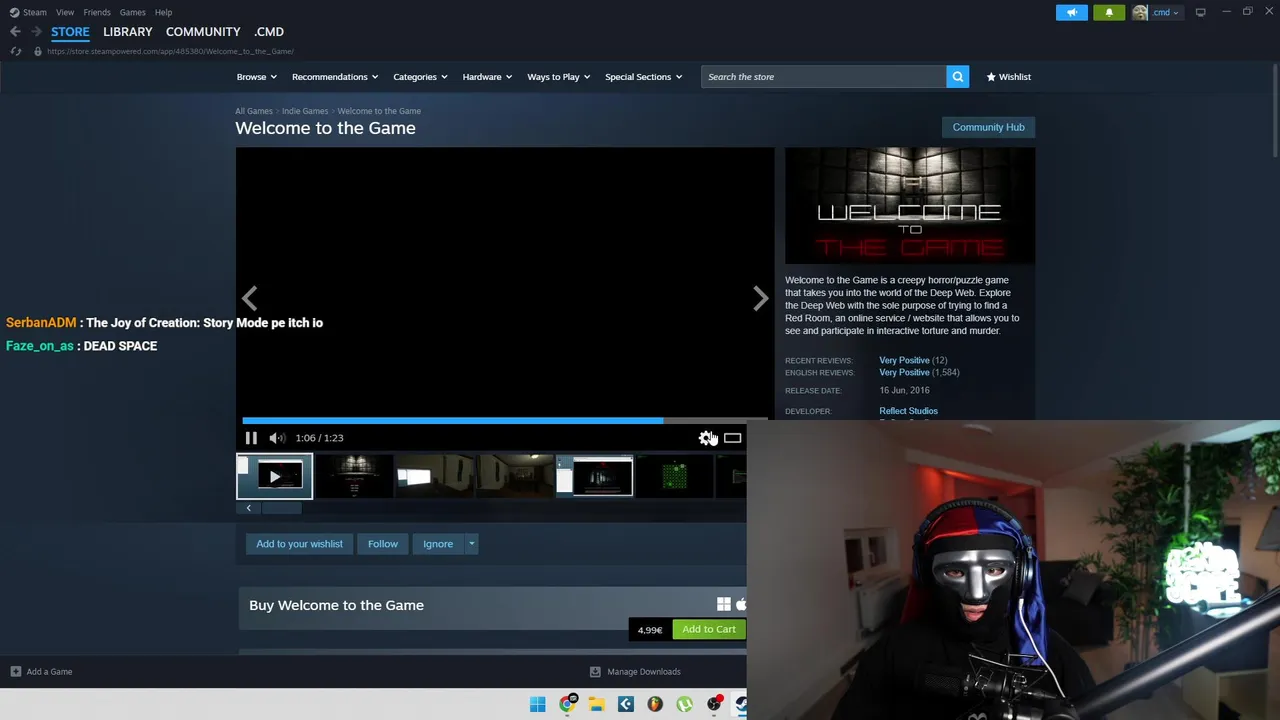The height and width of the screenshot is (720, 1280).
Task: Open the .CMD profile tab
Action: pos(269,32)
